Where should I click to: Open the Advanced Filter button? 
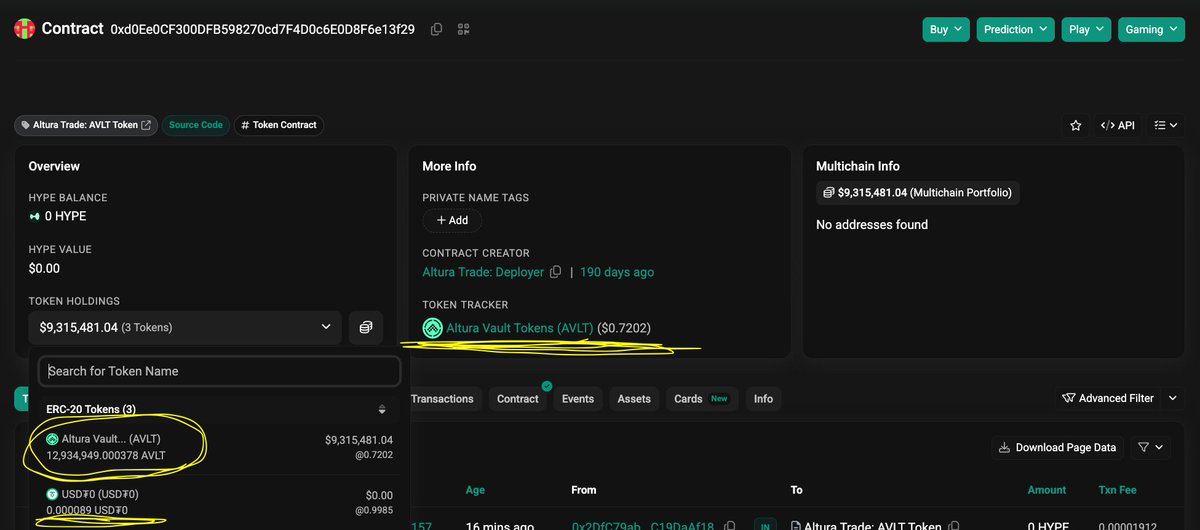pyautogui.click(x=1107, y=398)
